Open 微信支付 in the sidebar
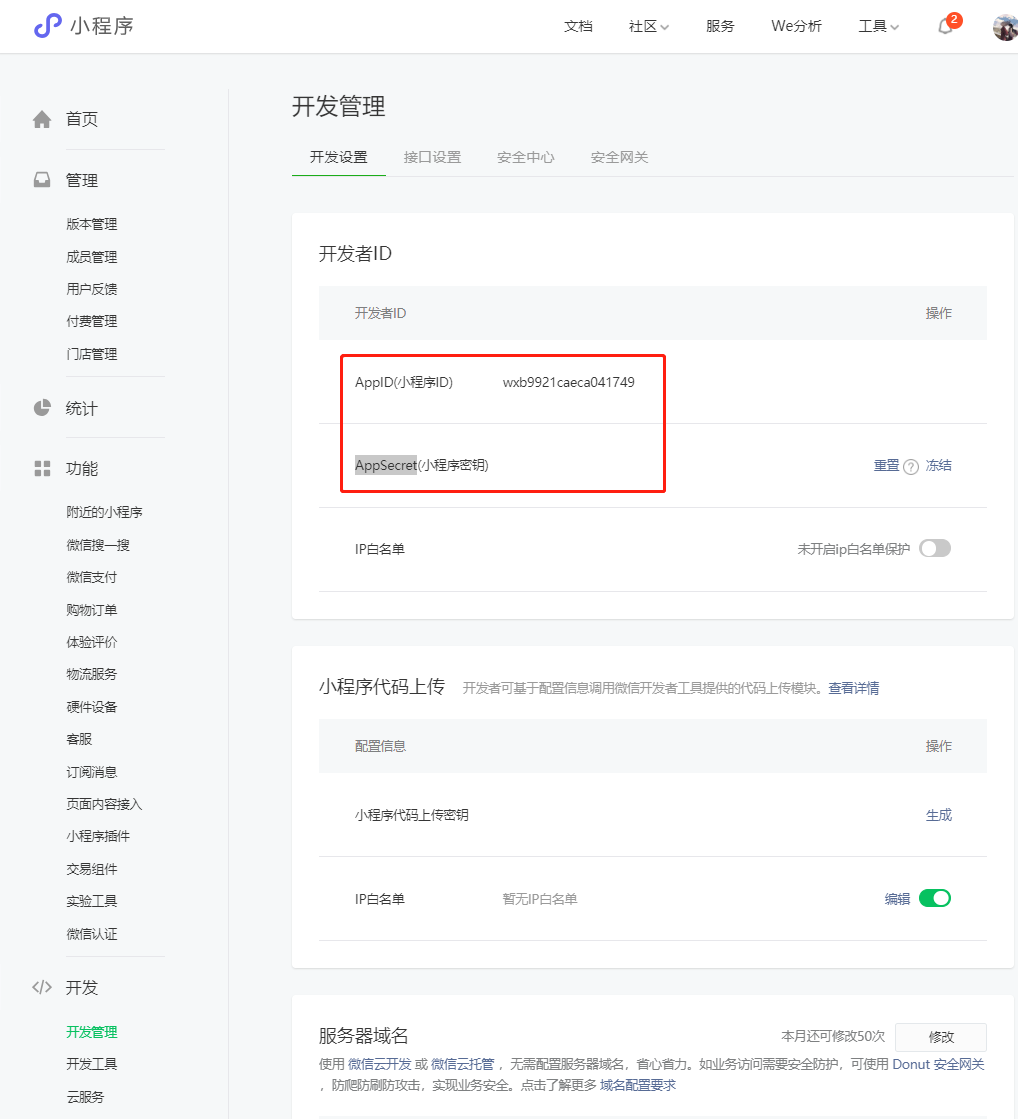Screen dimensions: 1018x1119 [91, 577]
